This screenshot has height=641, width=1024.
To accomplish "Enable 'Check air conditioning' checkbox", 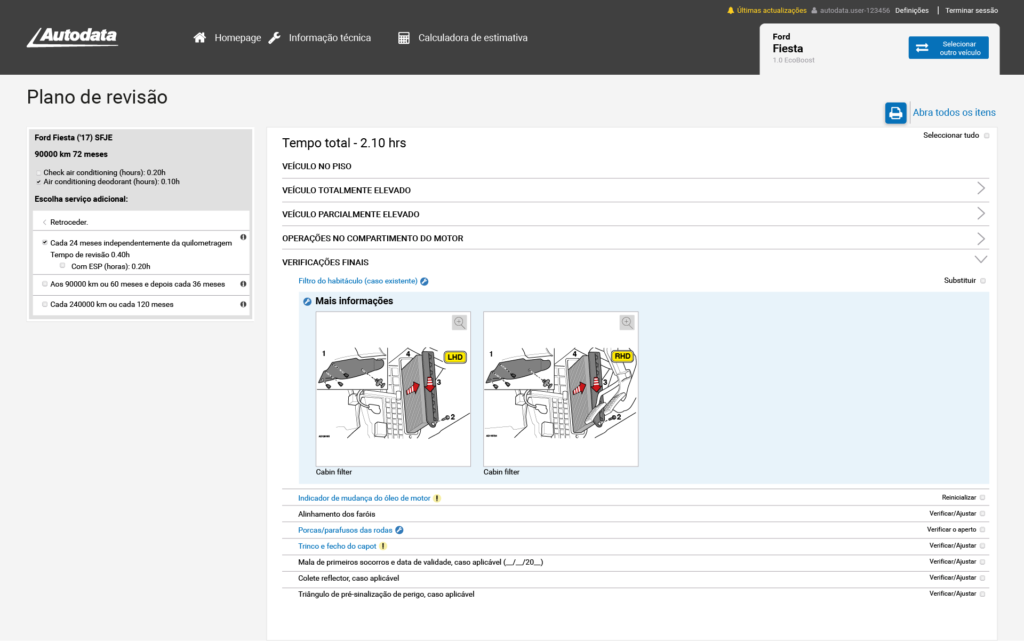I will (x=39, y=173).
